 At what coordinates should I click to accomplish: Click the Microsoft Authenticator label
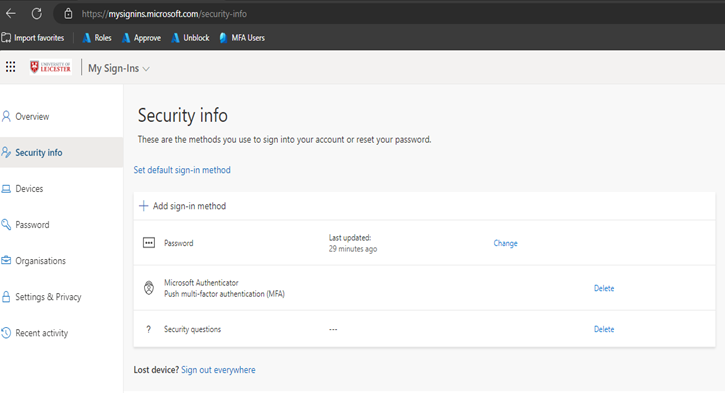[201, 282]
